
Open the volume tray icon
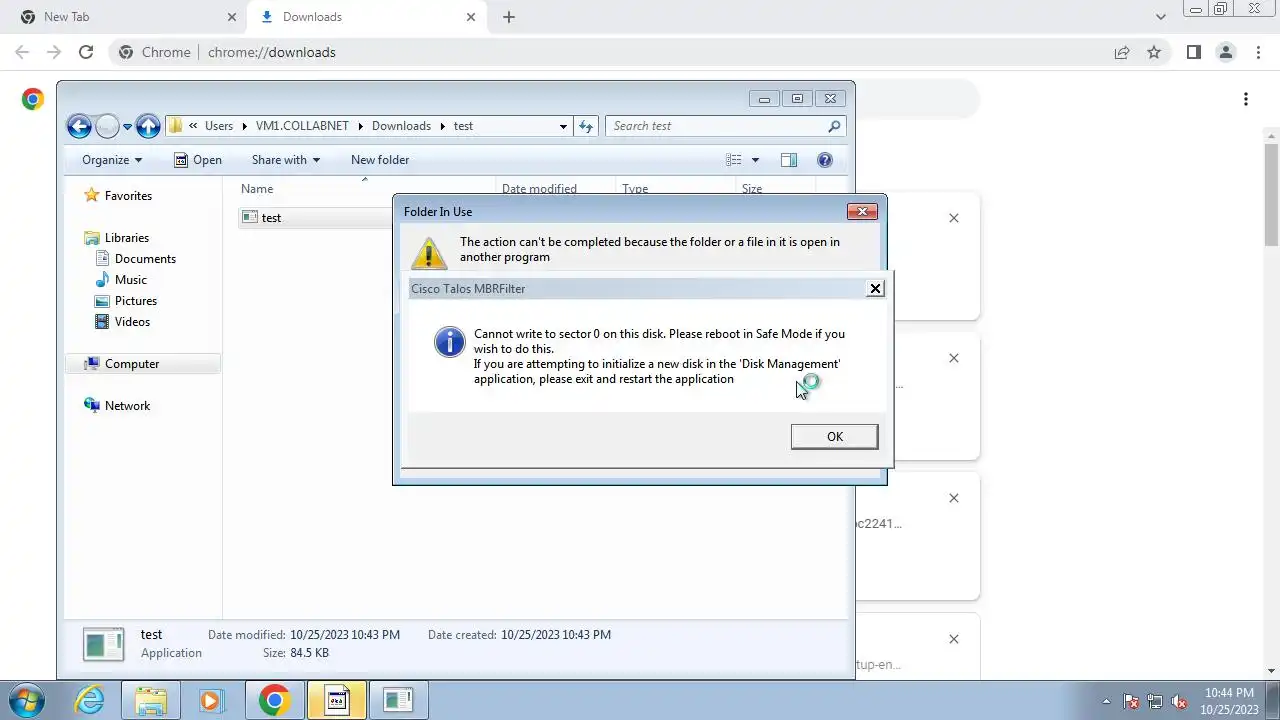tap(1179, 701)
